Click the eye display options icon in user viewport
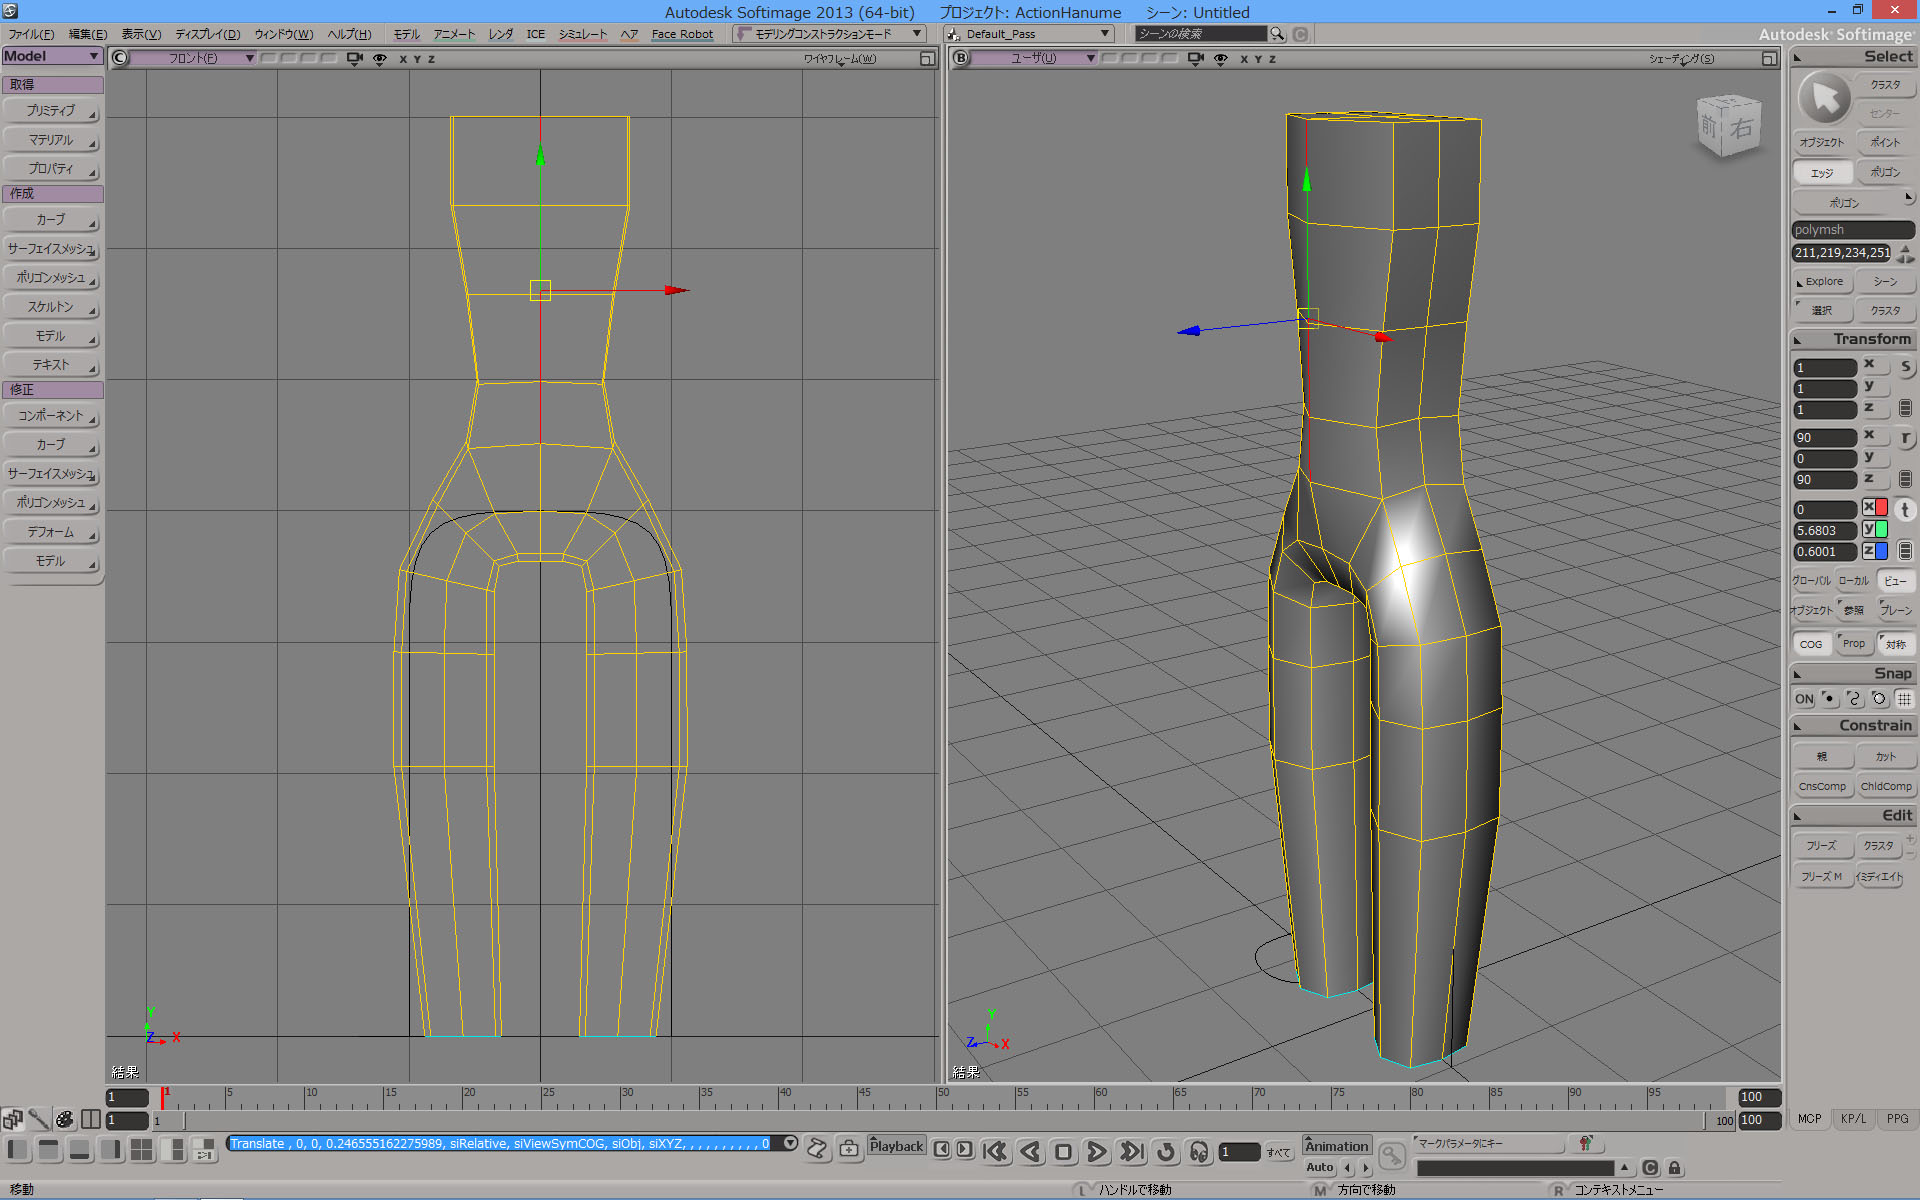1920x1200 pixels. (x=1221, y=58)
